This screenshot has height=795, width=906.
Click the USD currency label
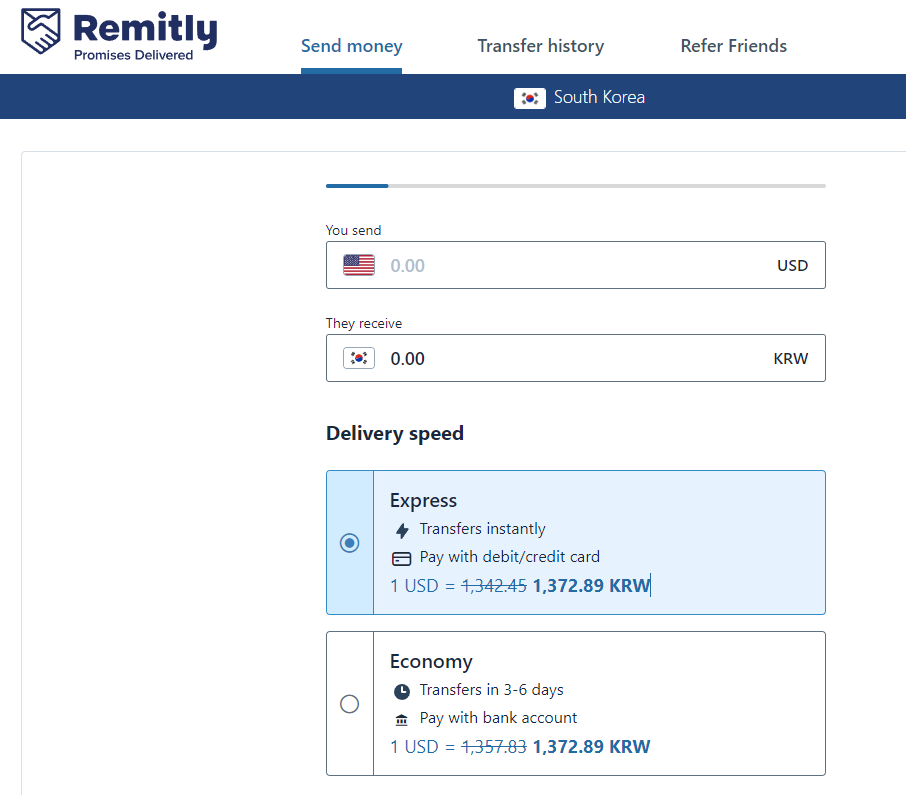tap(792, 266)
